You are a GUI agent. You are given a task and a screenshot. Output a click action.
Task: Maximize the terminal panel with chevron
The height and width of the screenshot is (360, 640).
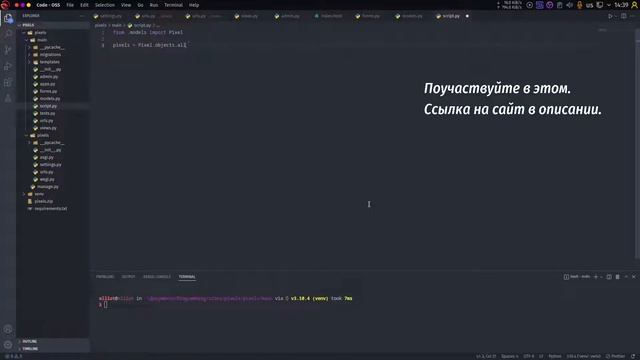pos(626,277)
